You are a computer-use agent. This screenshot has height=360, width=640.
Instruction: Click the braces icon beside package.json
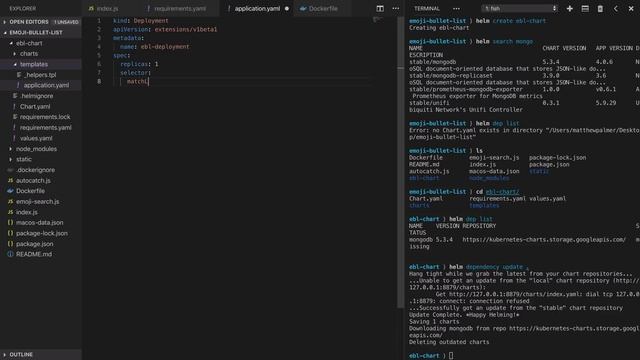(10, 244)
